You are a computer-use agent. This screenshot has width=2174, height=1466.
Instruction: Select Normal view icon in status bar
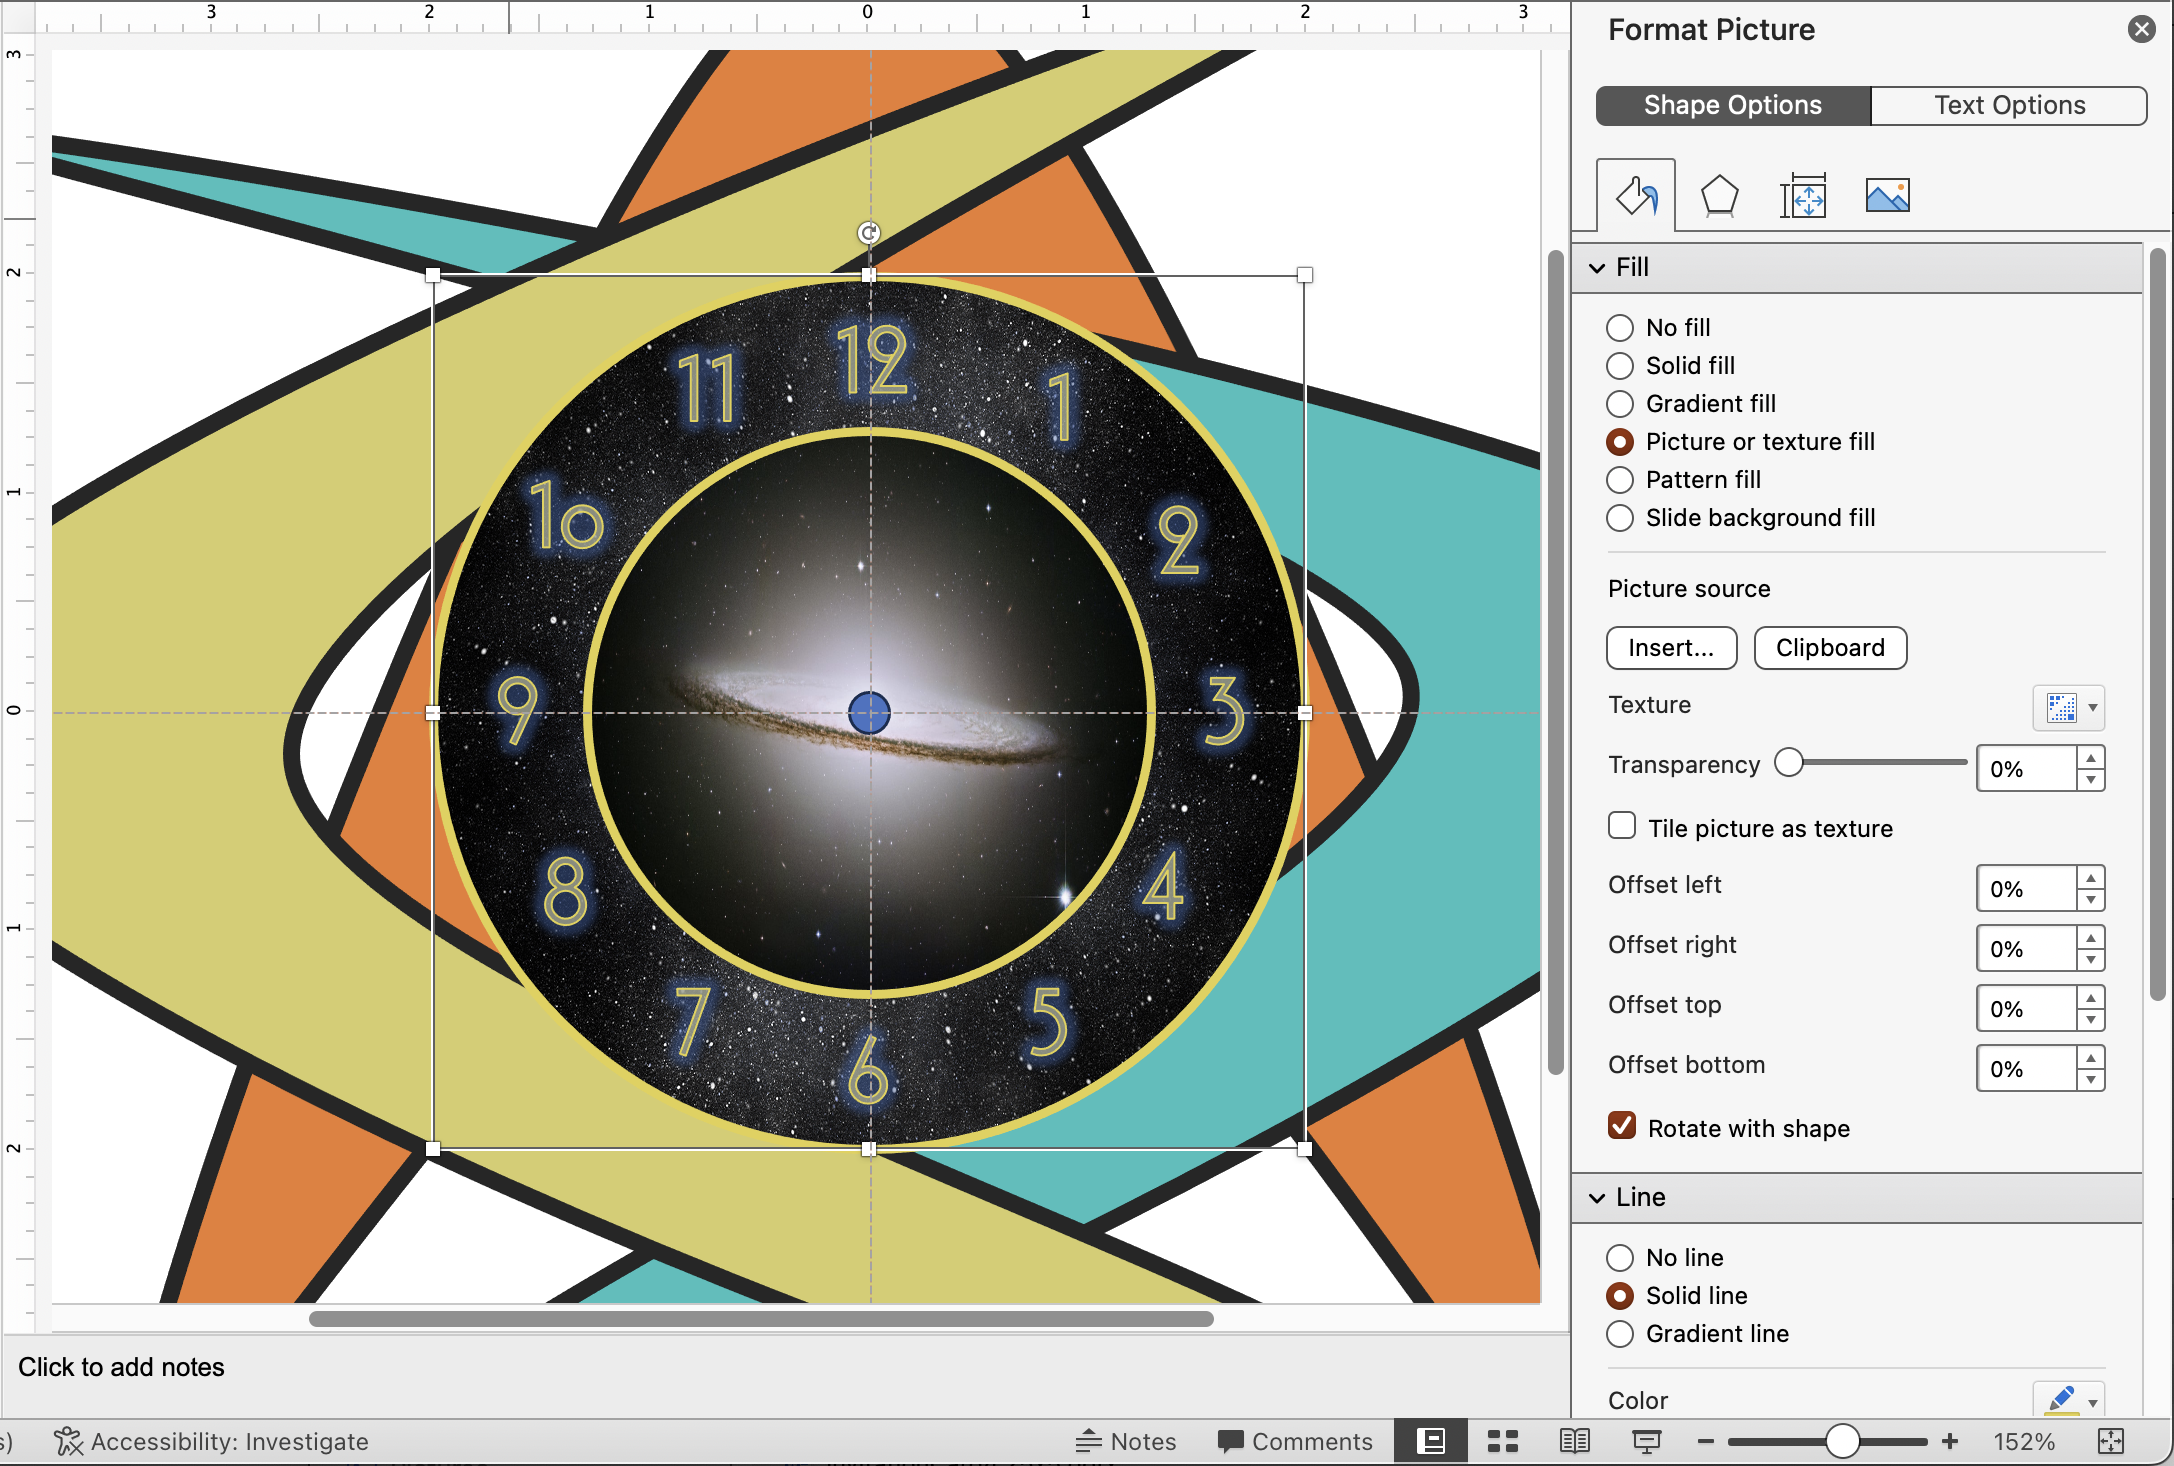pos(1431,1441)
